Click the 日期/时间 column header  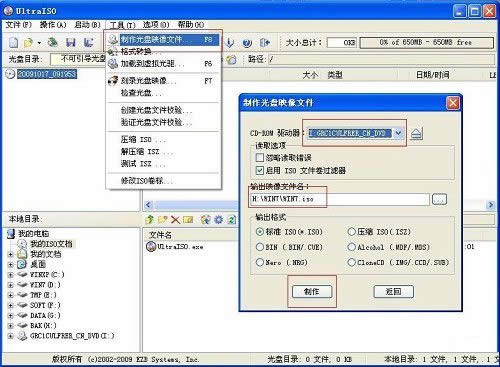point(432,75)
